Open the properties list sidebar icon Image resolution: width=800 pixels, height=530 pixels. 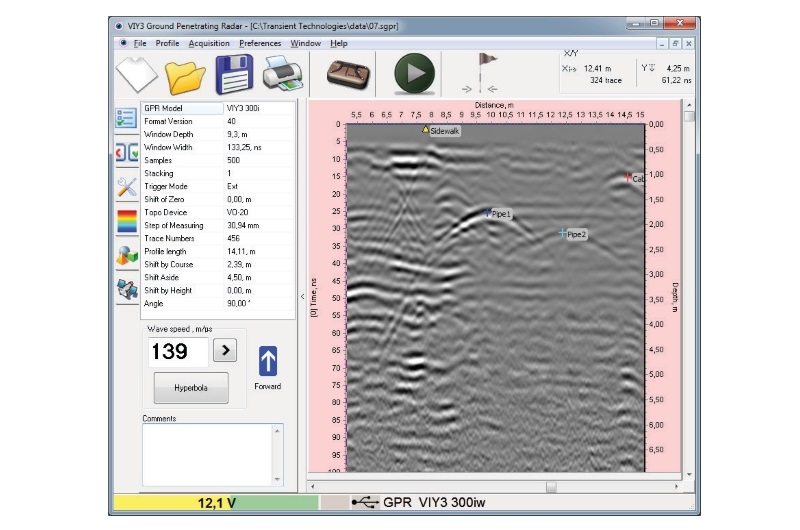(x=126, y=118)
